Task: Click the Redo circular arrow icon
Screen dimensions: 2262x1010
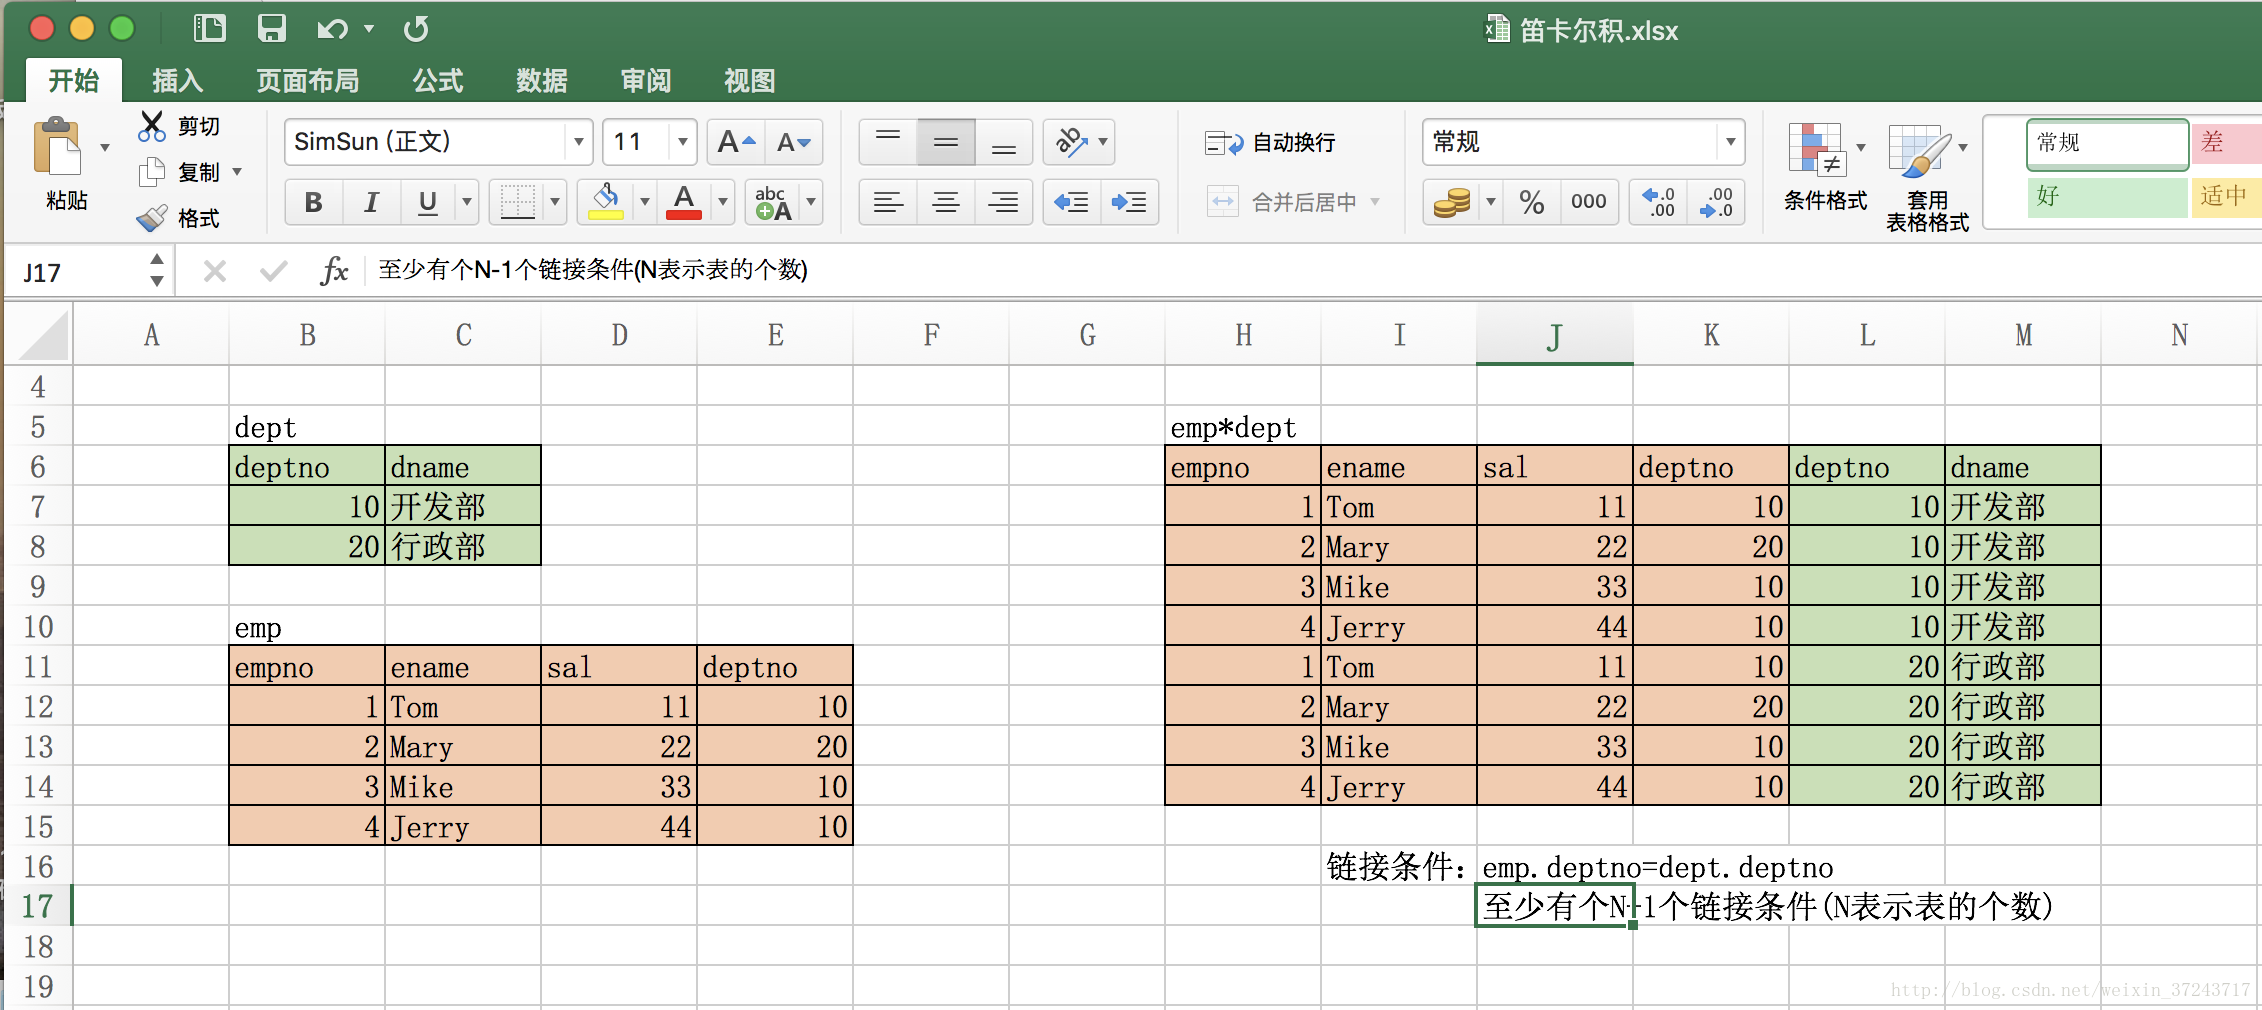Action: click(x=416, y=29)
